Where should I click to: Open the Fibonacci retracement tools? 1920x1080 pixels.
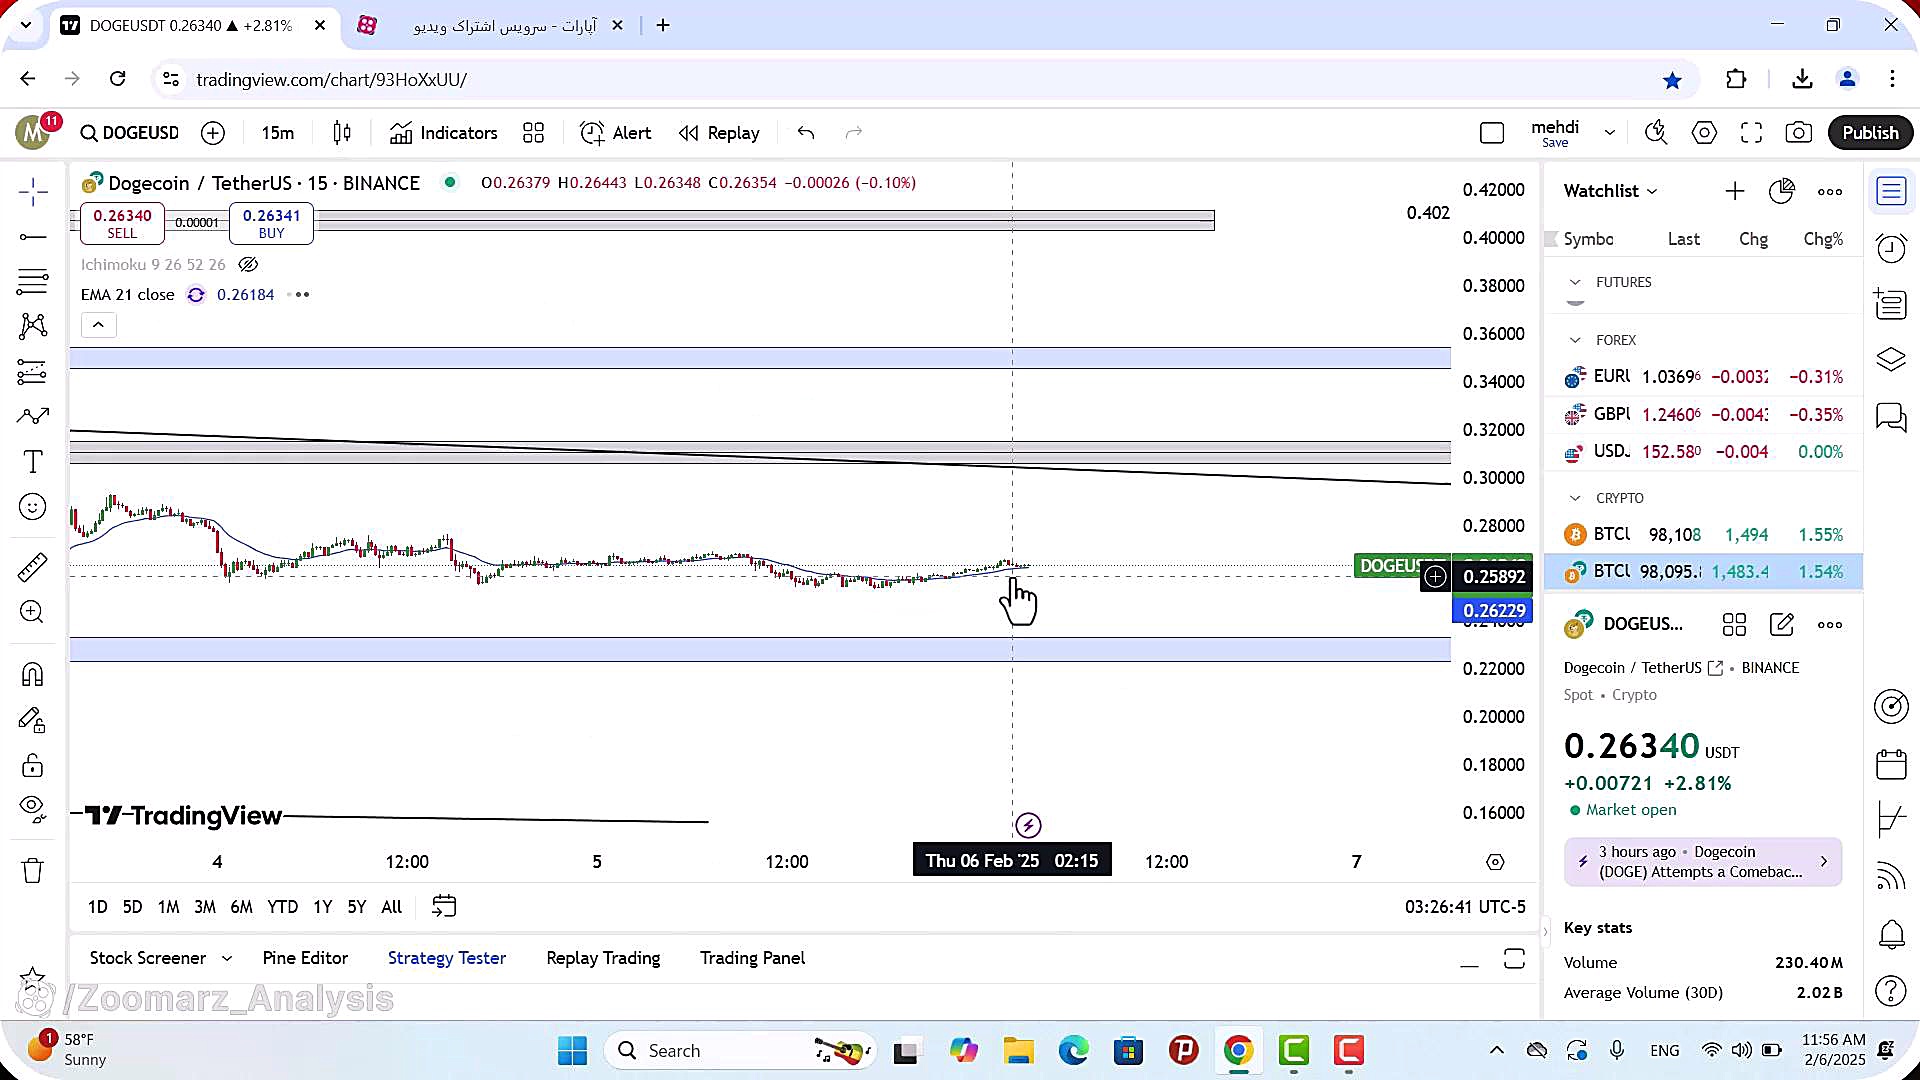click(x=32, y=282)
